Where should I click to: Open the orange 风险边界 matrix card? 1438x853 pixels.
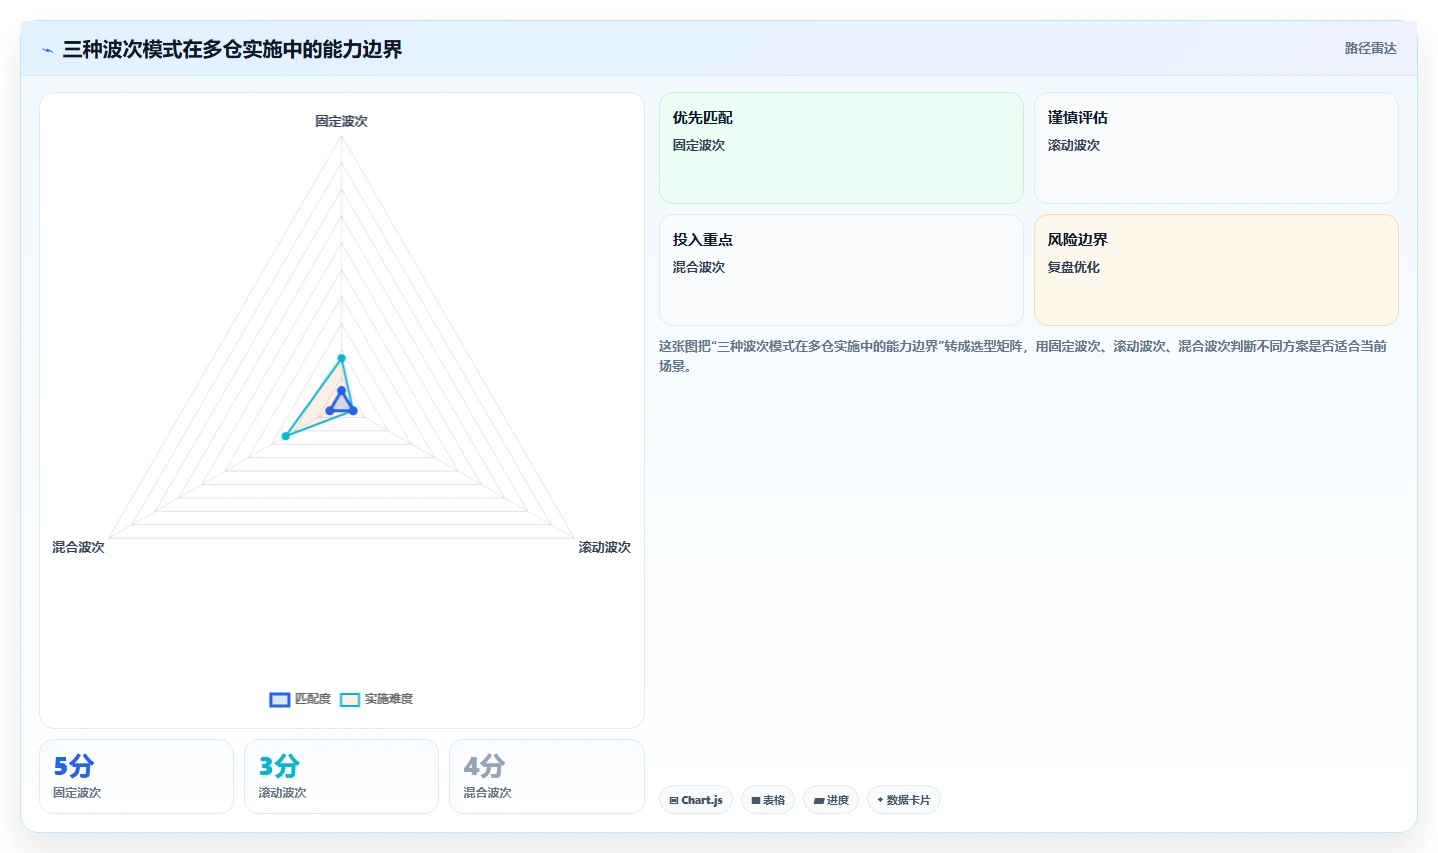click(1216, 270)
